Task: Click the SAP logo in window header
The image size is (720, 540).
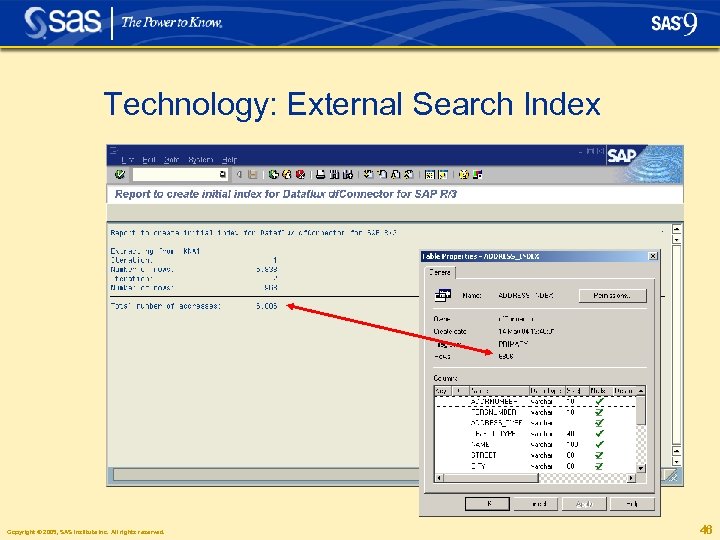Action: pos(622,156)
